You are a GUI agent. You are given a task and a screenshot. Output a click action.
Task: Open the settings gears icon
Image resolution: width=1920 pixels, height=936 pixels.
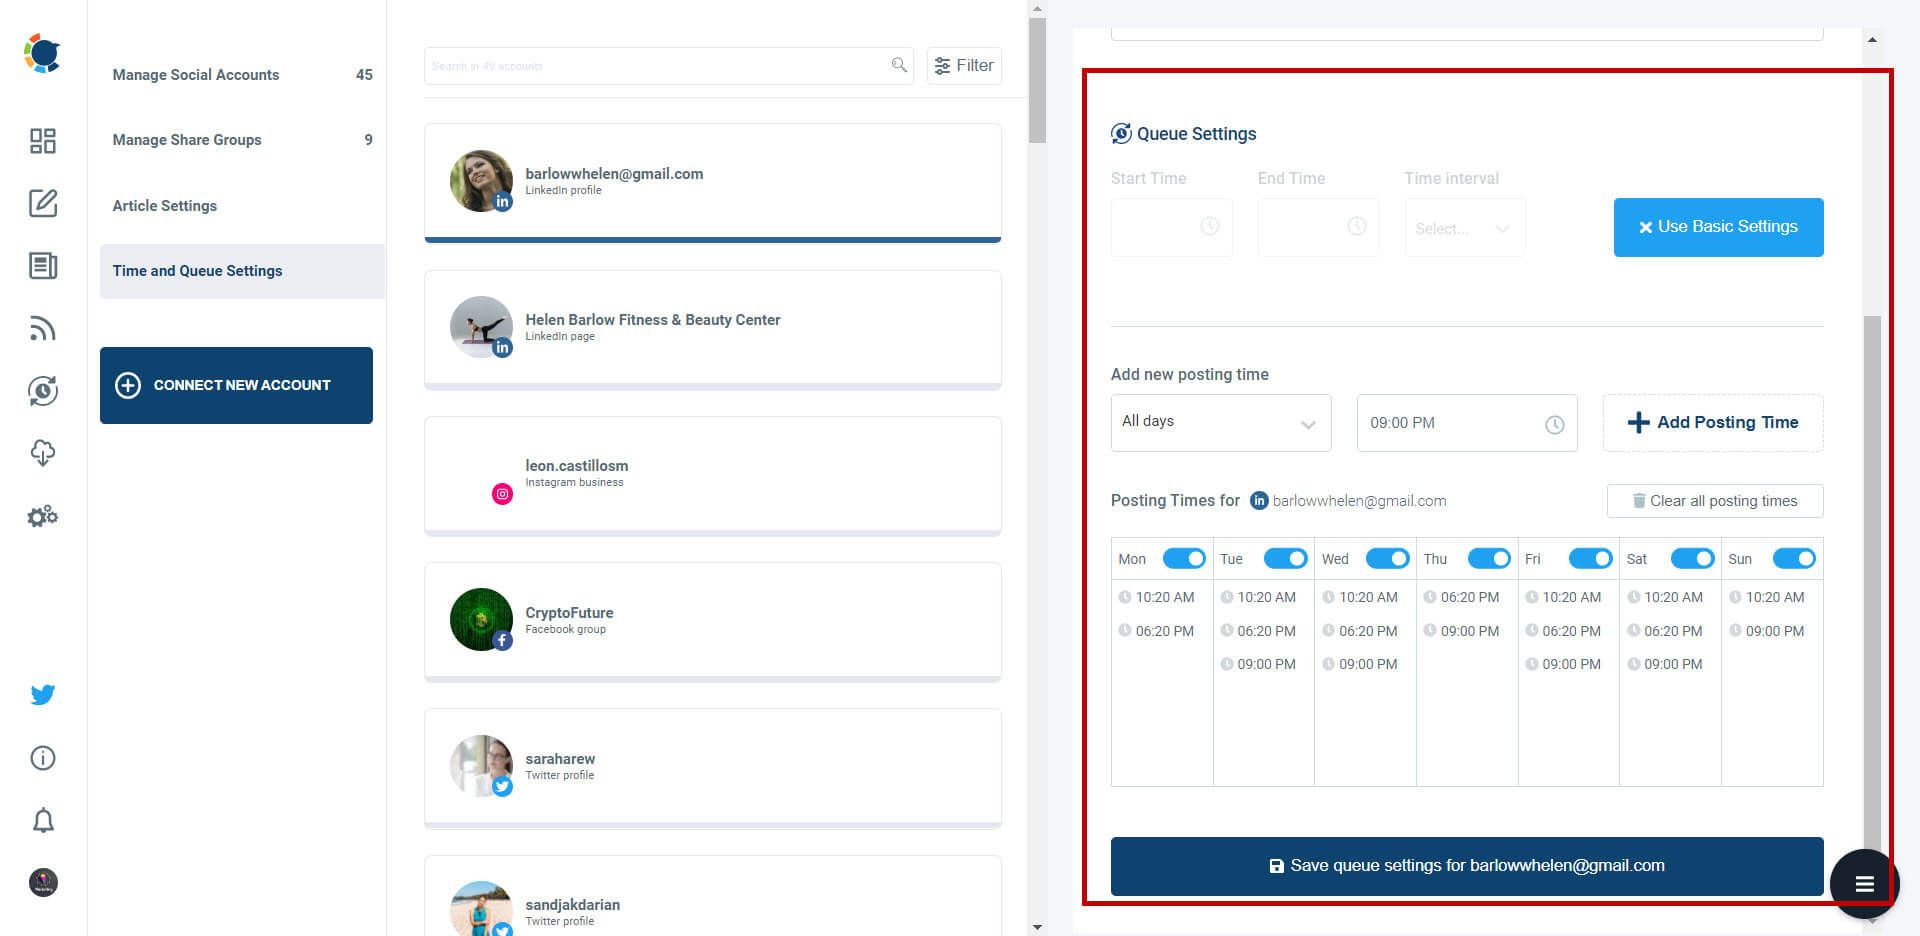pyautogui.click(x=42, y=516)
